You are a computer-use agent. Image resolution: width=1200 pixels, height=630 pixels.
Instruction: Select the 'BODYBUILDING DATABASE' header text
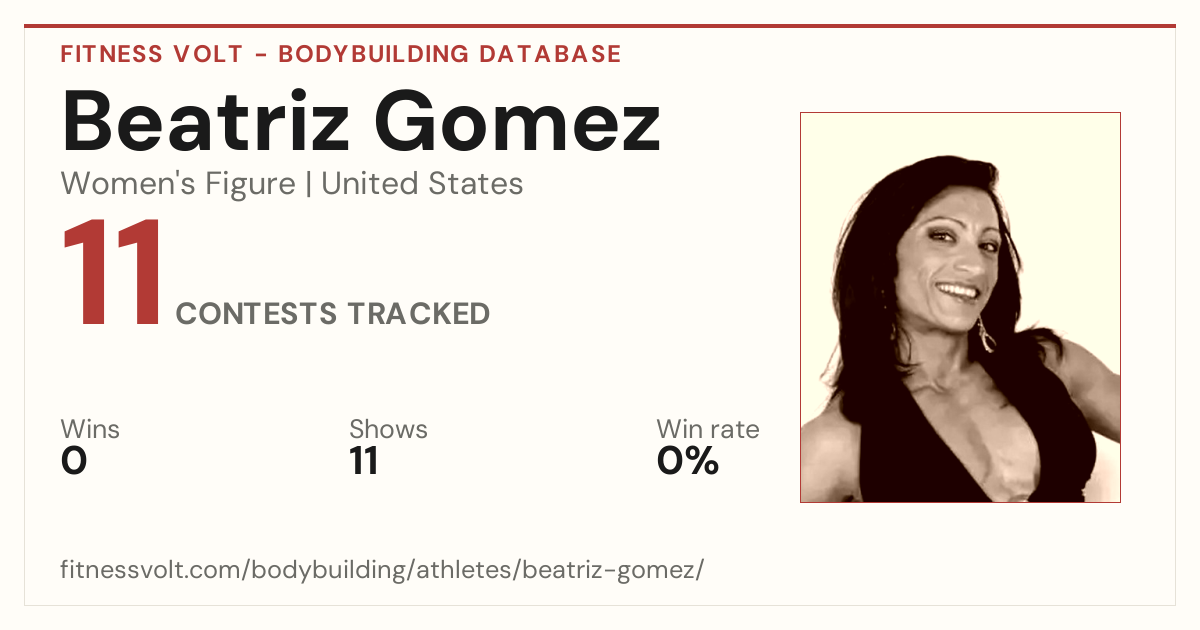pos(450,54)
